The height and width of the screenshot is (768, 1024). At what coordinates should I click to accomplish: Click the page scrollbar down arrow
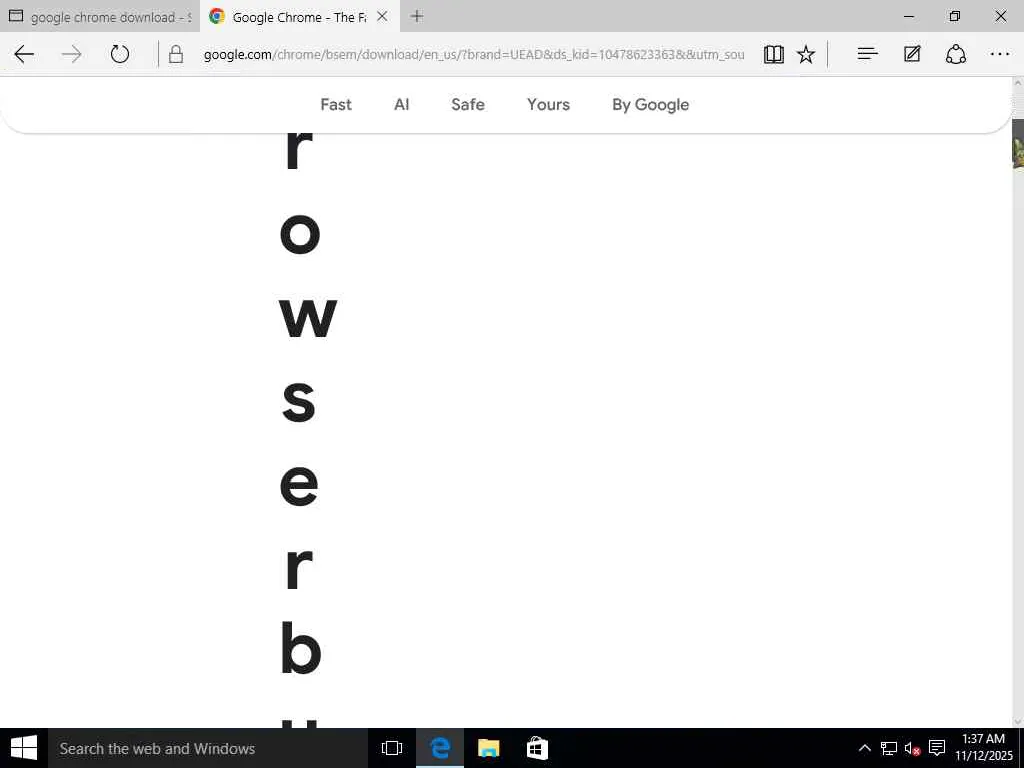coord(1017,722)
